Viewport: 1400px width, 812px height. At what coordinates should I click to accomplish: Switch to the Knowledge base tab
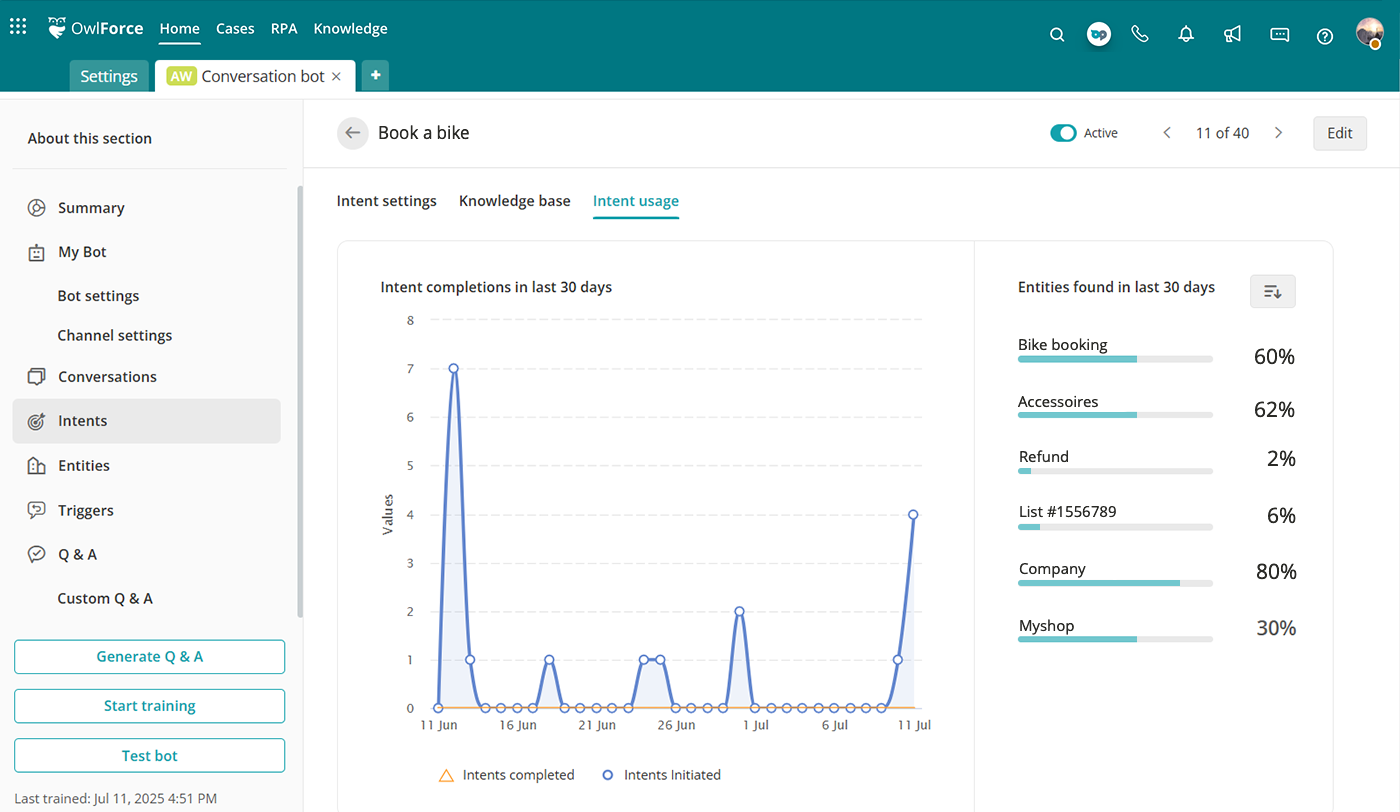(514, 201)
